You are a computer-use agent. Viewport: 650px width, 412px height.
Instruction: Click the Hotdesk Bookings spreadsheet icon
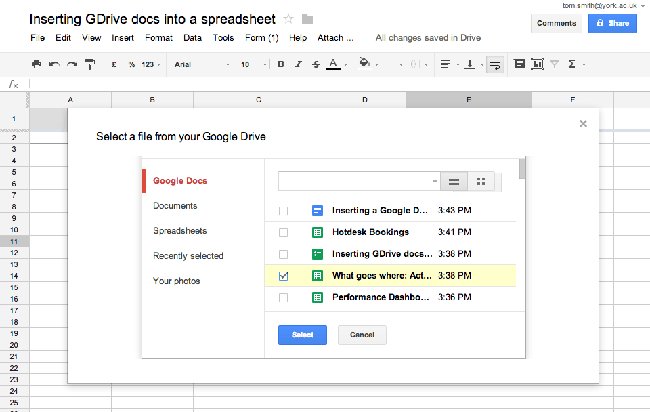tap(317, 232)
